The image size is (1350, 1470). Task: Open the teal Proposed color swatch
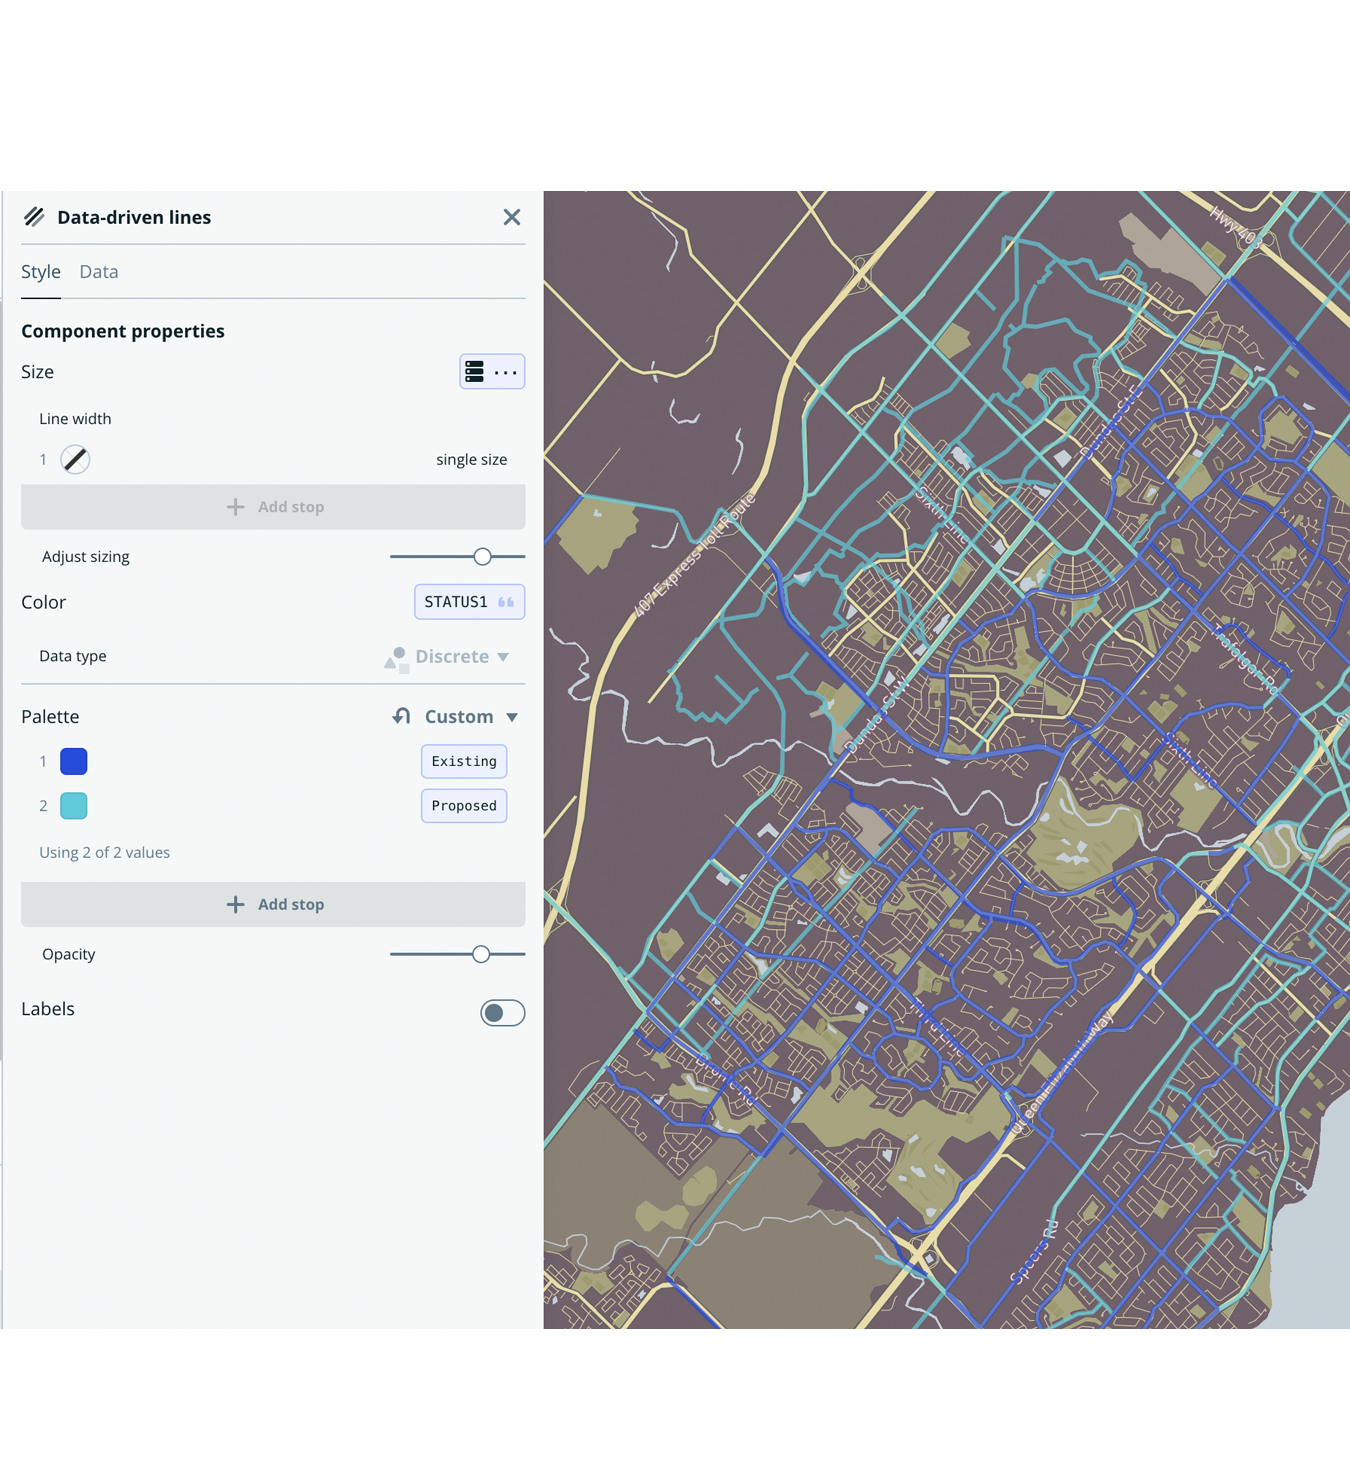pyautogui.click(x=74, y=806)
